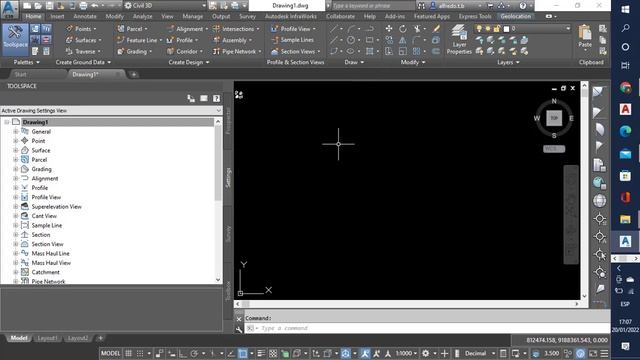
Task: Open Windows search on taskbar
Action: pyautogui.click(x=625, y=28)
